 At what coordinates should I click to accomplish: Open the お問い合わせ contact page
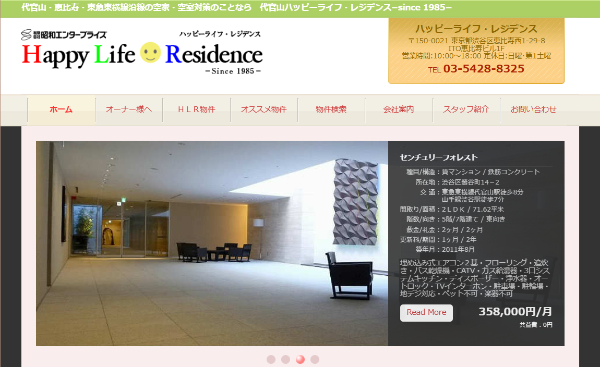point(533,109)
